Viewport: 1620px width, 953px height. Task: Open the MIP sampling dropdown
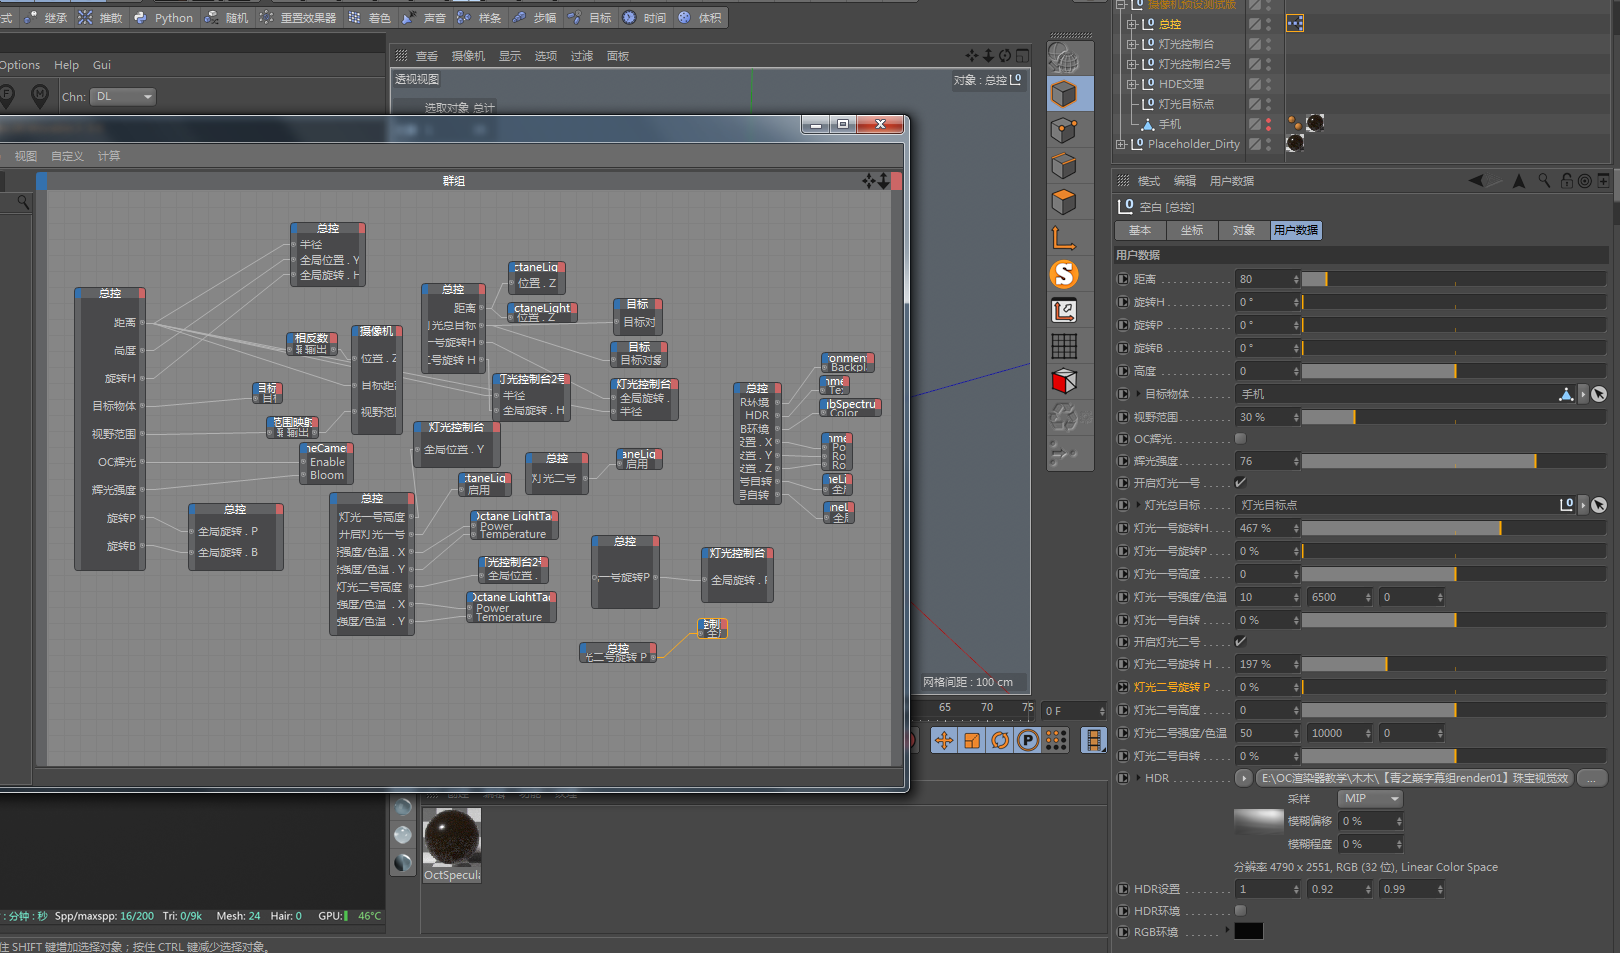tap(1369, 798)
